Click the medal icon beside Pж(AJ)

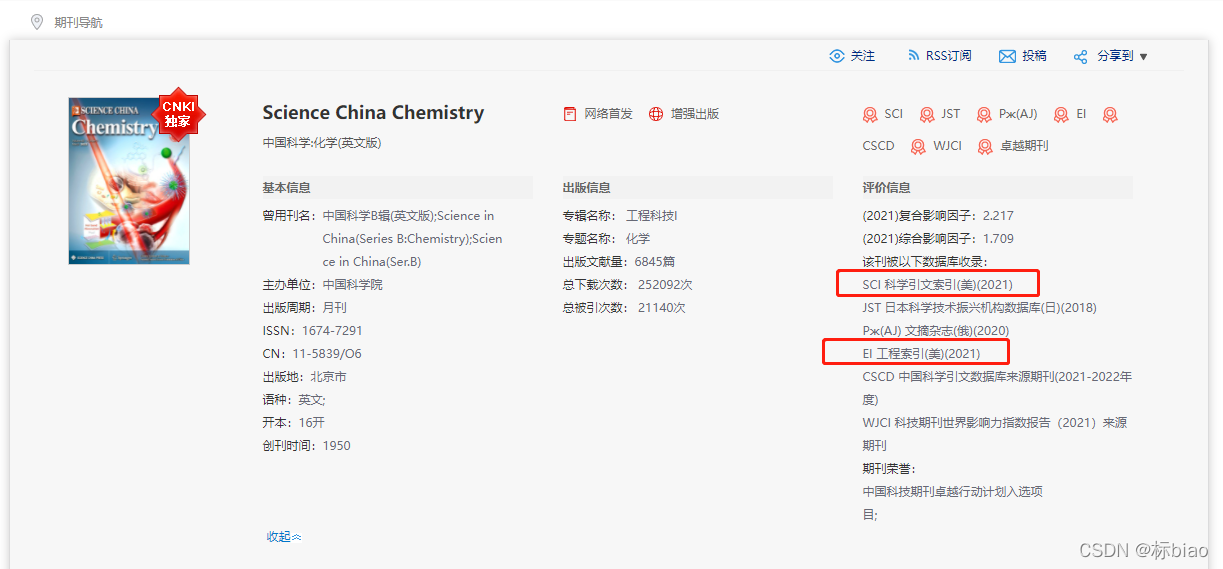point(984,115)
